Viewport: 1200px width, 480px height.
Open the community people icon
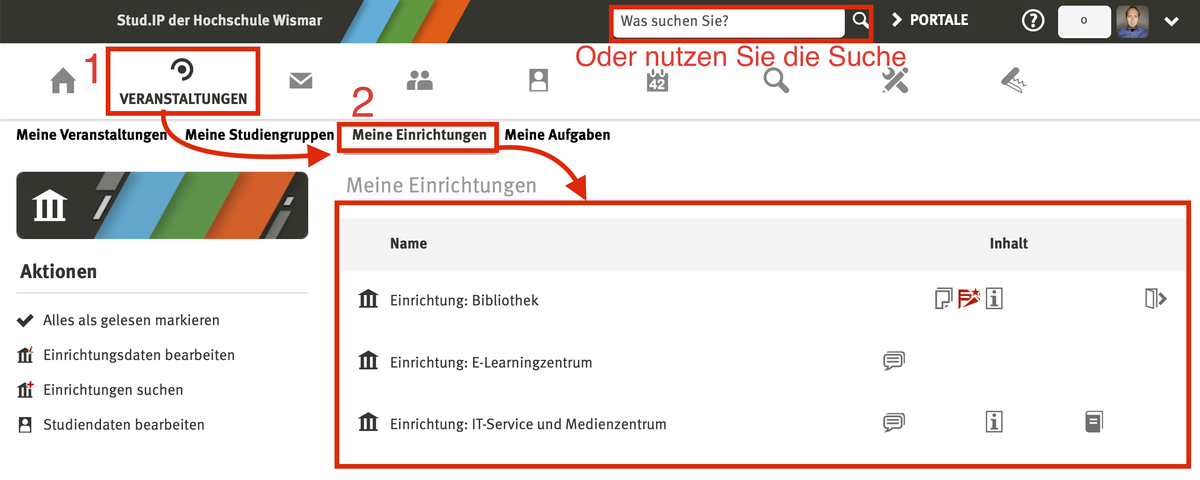420,81
